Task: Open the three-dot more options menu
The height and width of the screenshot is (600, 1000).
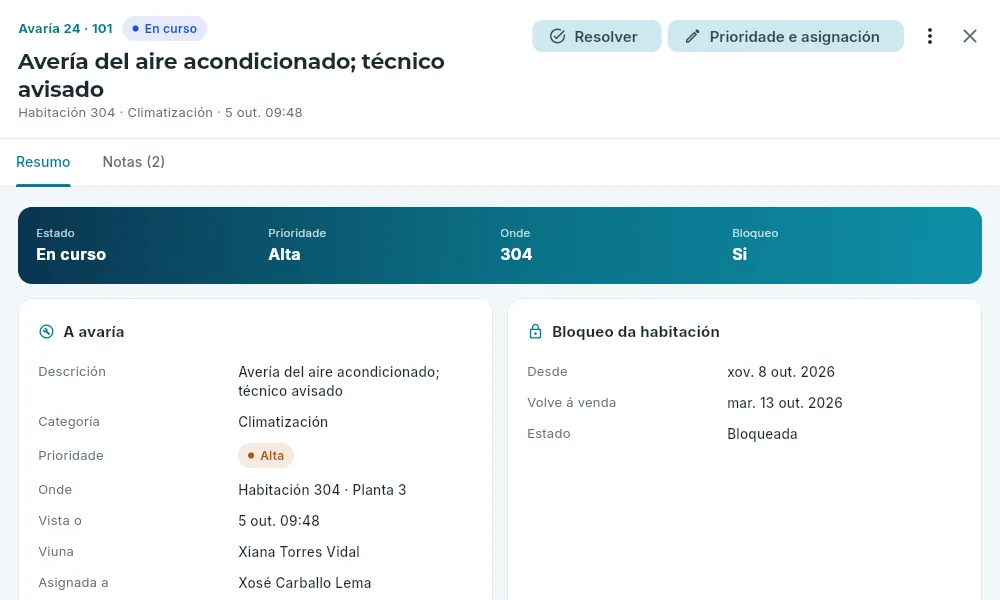Action: pos(929,36)
